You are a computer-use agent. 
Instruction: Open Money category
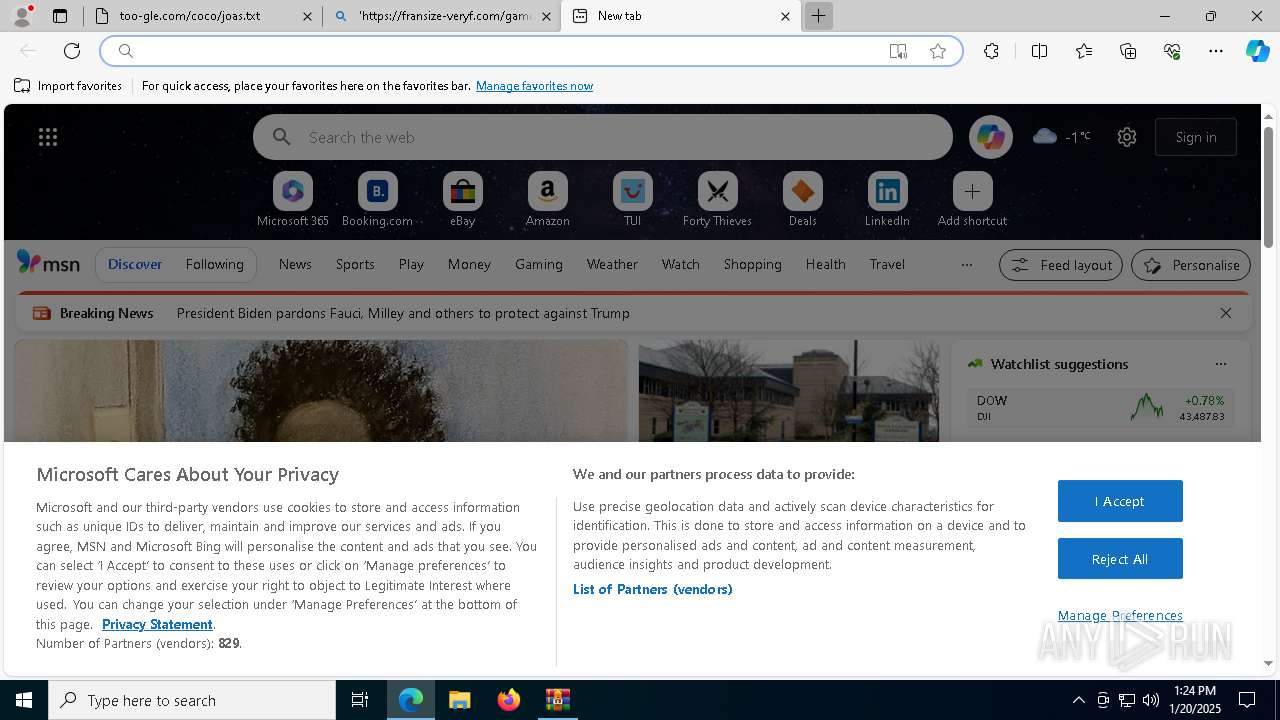469,264
